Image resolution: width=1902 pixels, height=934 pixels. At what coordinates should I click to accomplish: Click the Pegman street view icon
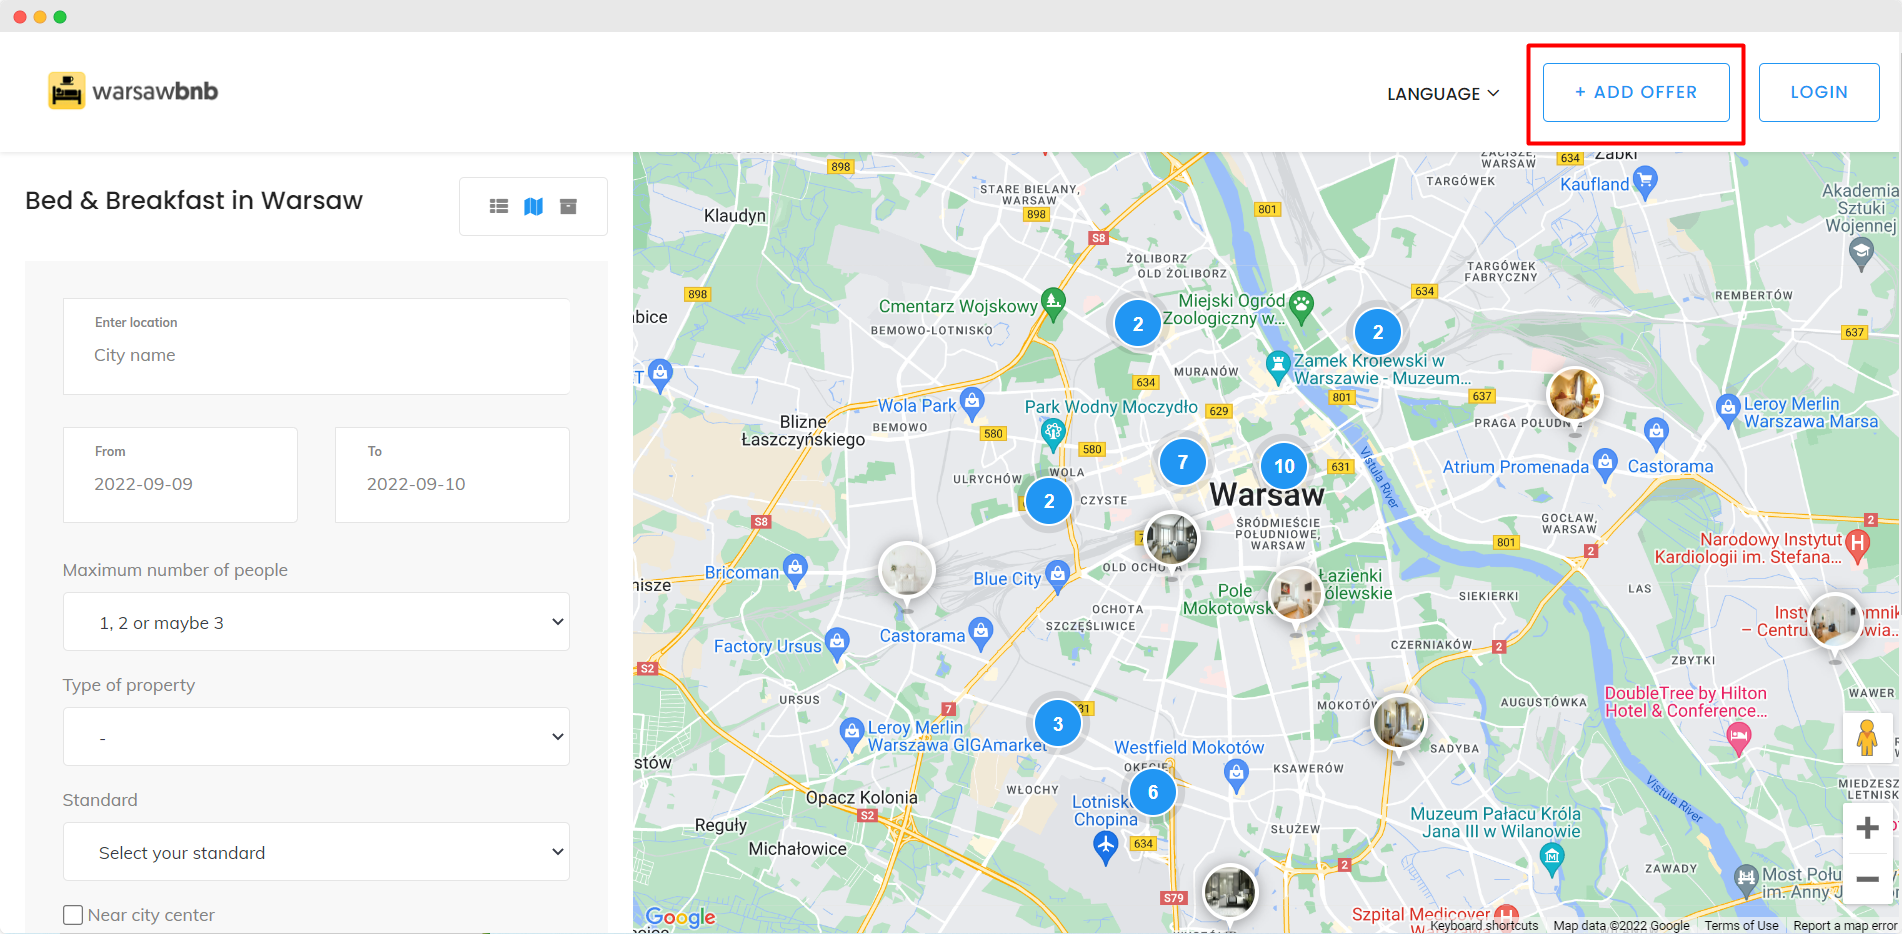(1867, 738)
